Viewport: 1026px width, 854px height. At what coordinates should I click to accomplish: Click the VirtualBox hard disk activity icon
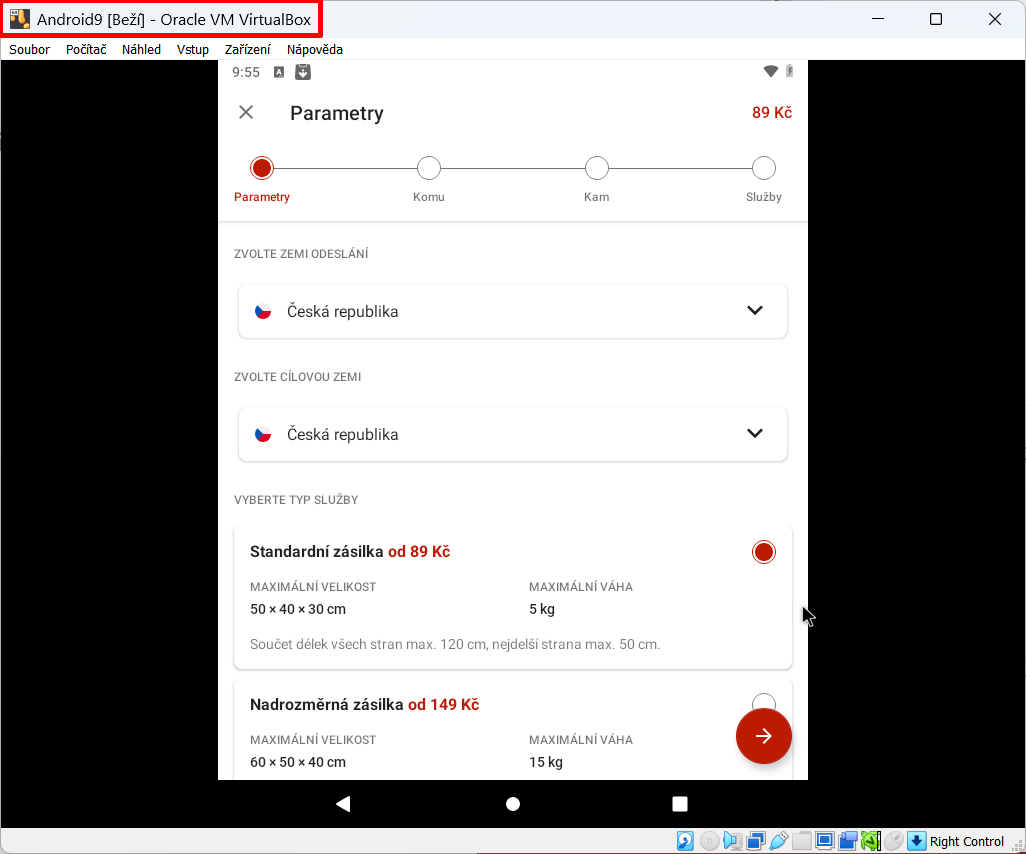686,841
